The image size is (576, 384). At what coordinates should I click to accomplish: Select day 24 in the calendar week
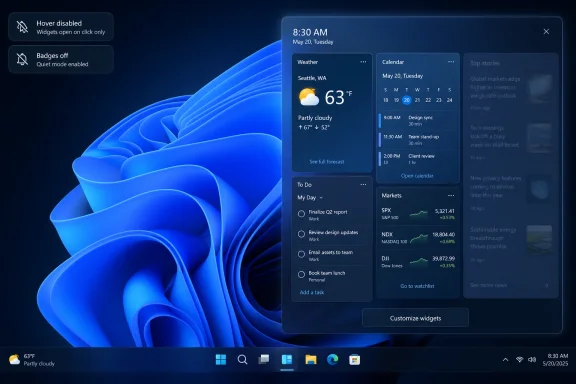coord(449,100)
